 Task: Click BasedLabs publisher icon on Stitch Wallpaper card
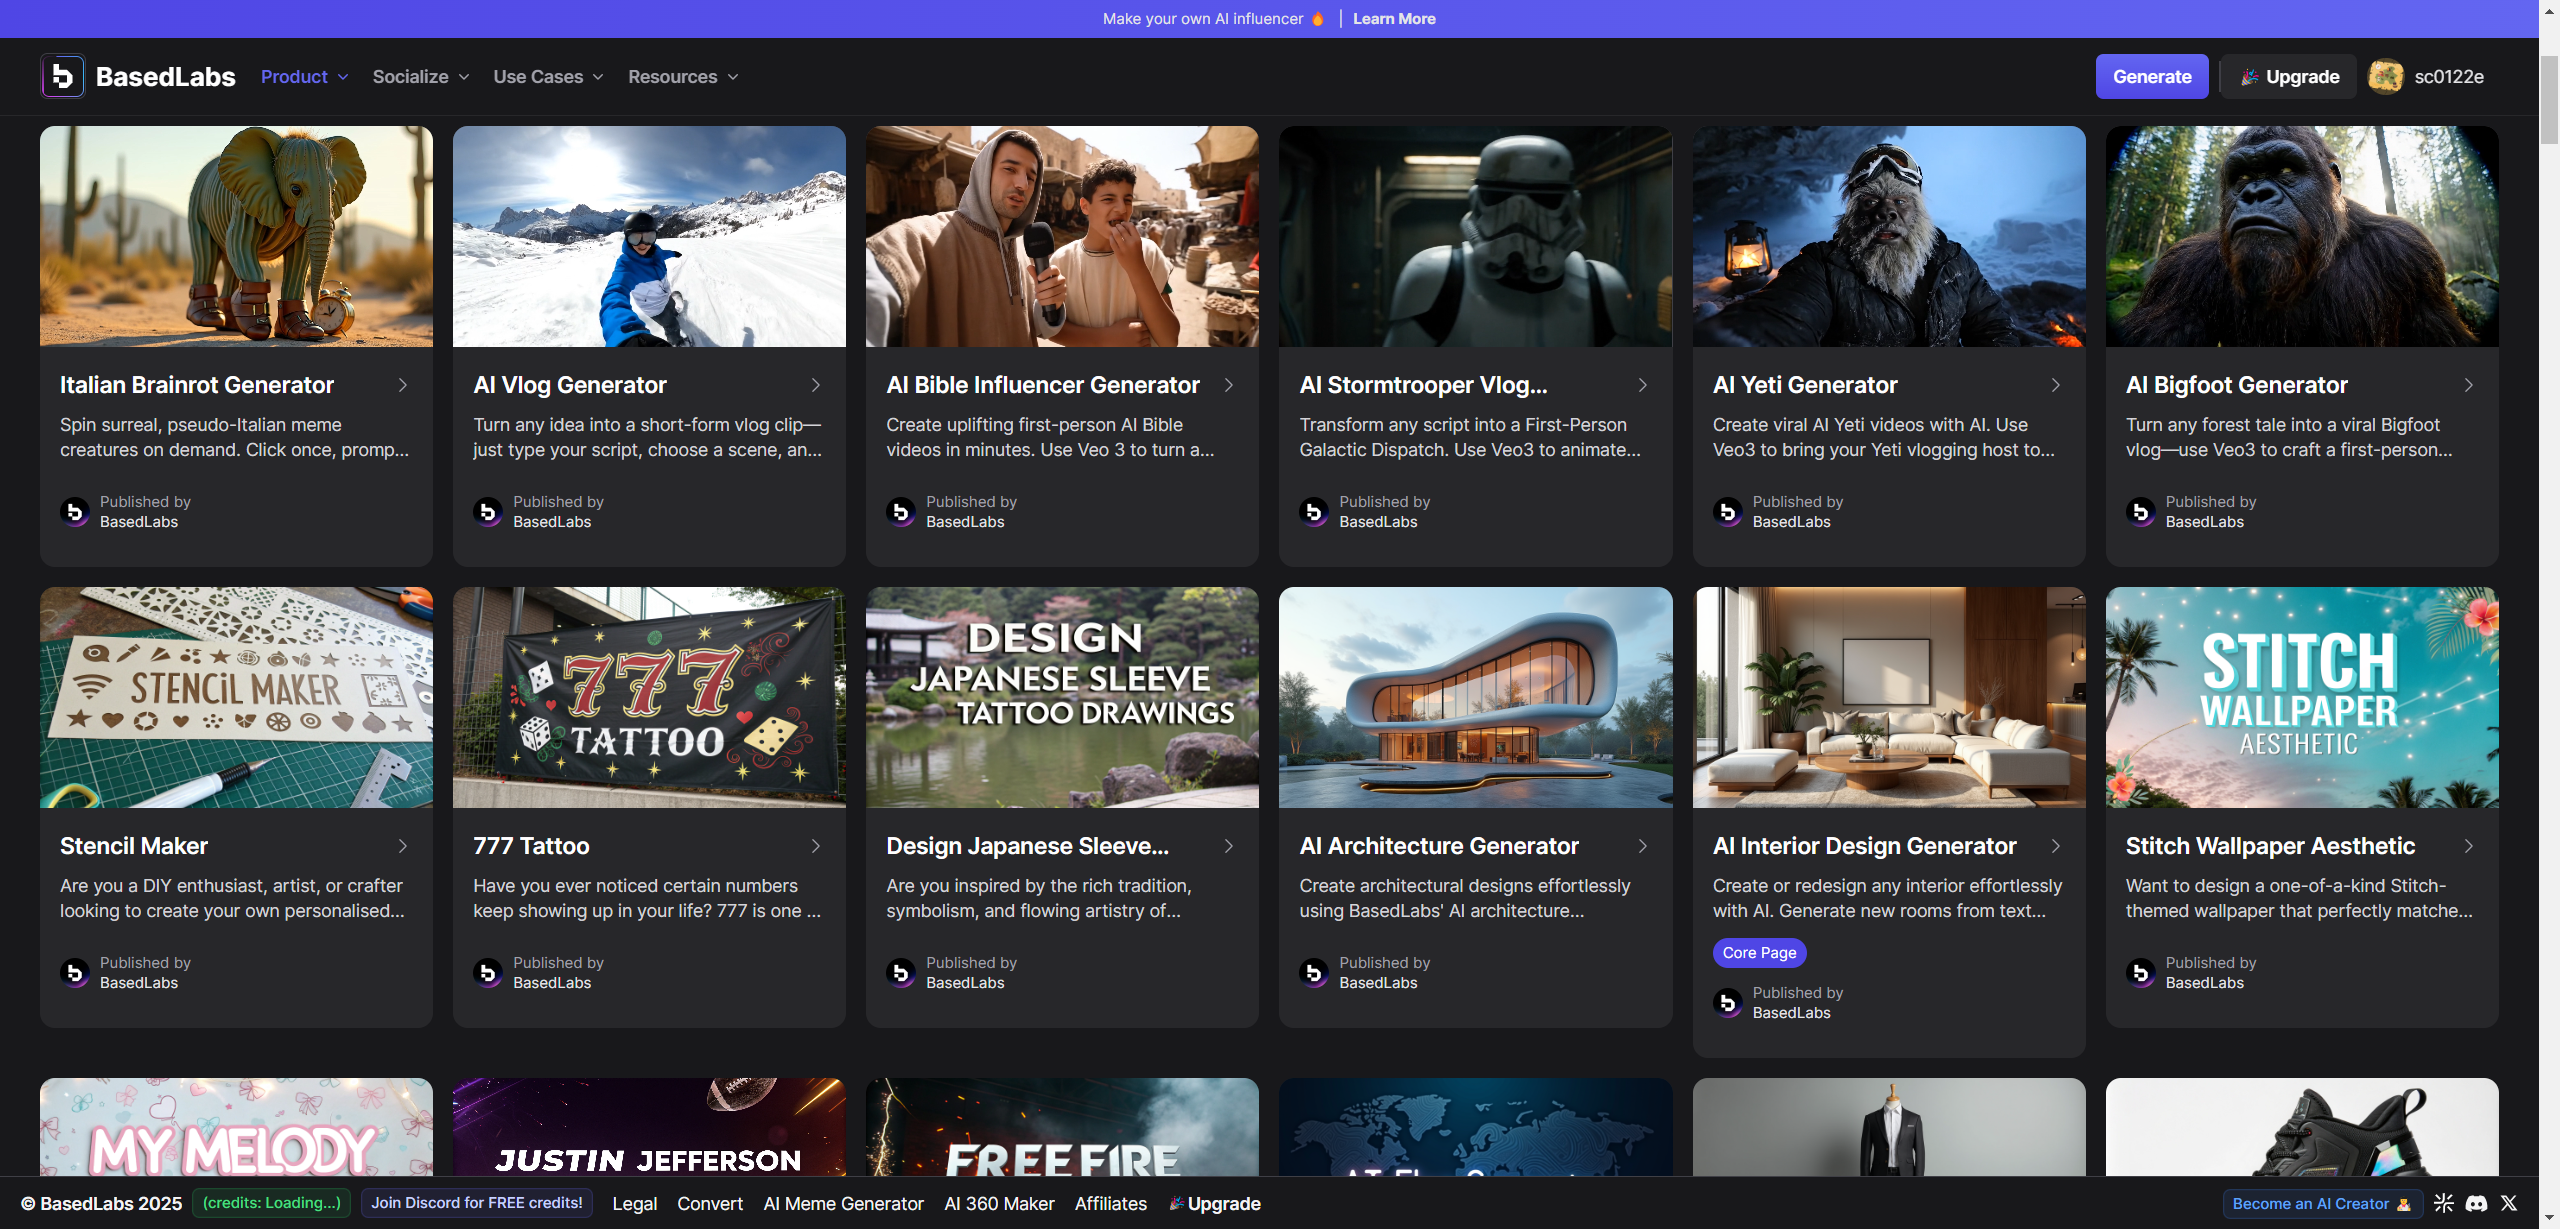tap(2141, 973)
